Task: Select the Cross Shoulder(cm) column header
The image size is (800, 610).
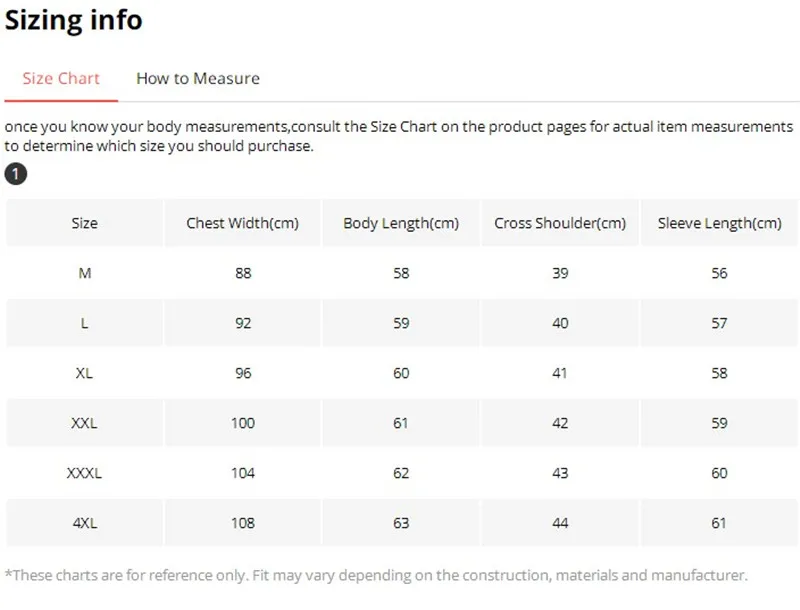Action: (x=560, y=223)
